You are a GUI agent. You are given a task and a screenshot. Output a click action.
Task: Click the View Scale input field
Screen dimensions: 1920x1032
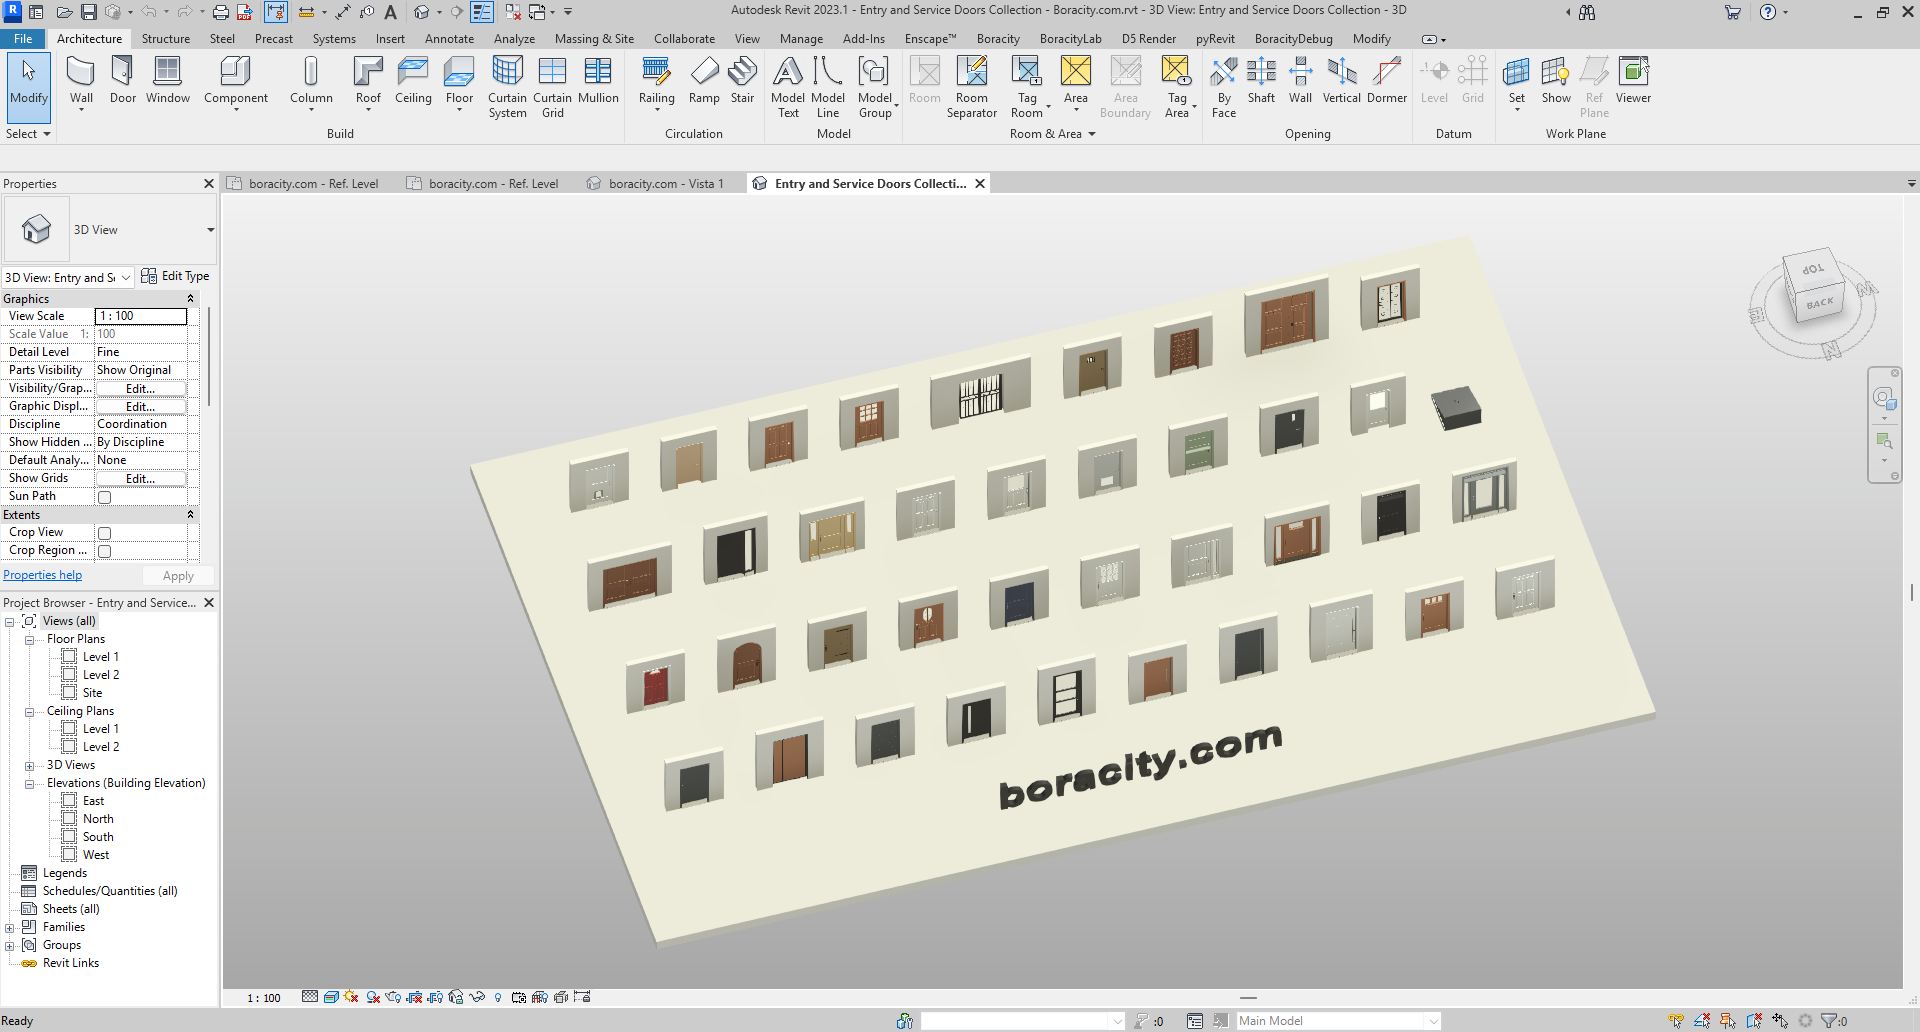tap(141, 316)
